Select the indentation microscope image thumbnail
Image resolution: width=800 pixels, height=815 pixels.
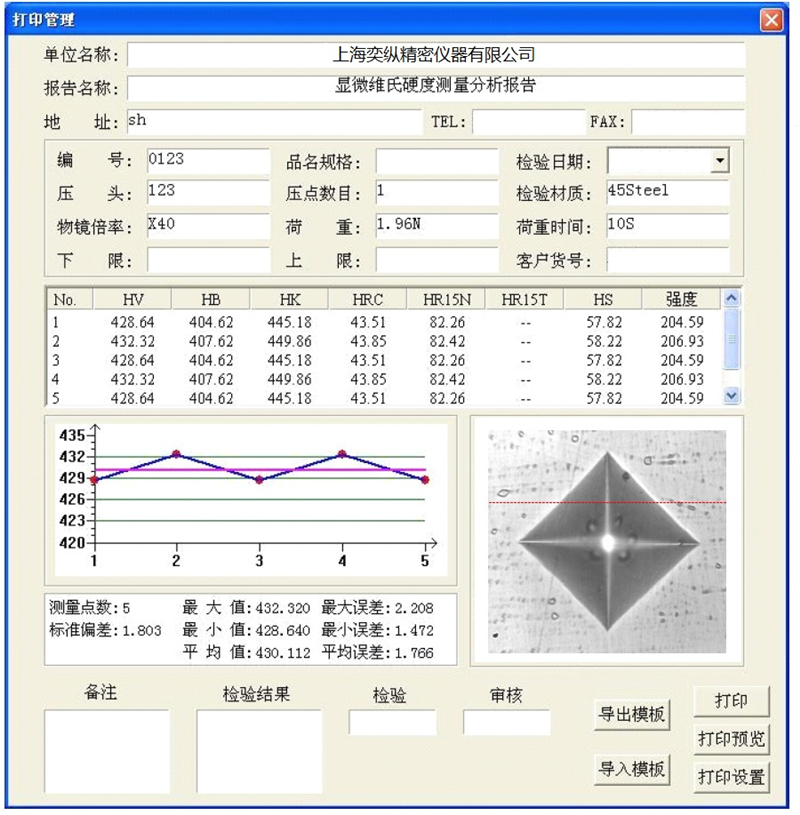click(607, 541)
